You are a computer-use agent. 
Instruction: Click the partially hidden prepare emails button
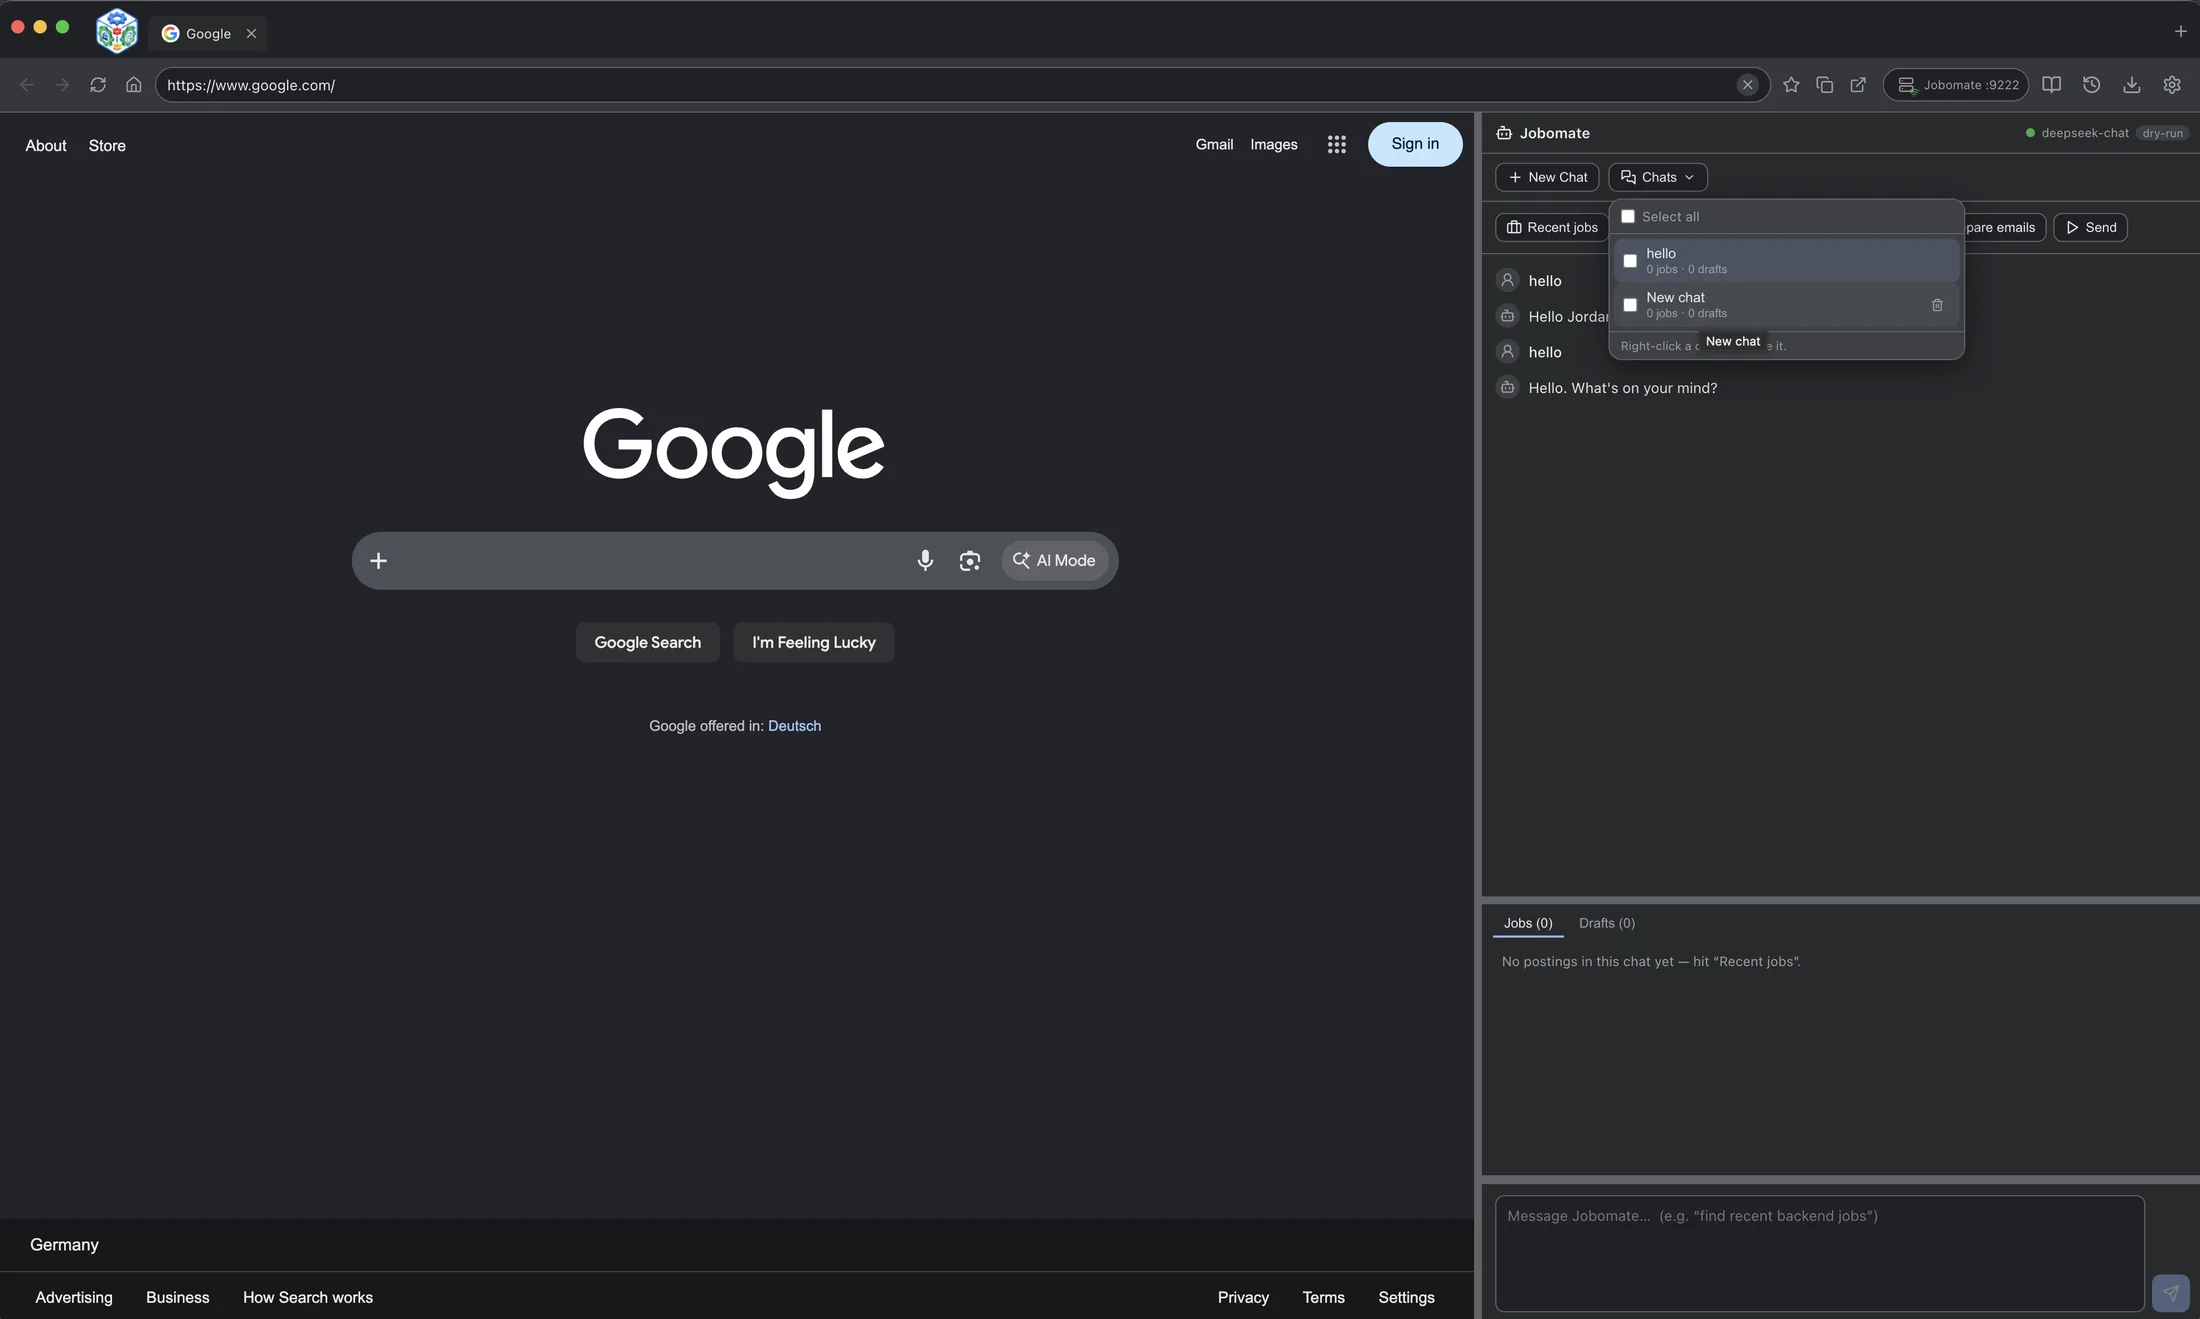coord(2003,227)
